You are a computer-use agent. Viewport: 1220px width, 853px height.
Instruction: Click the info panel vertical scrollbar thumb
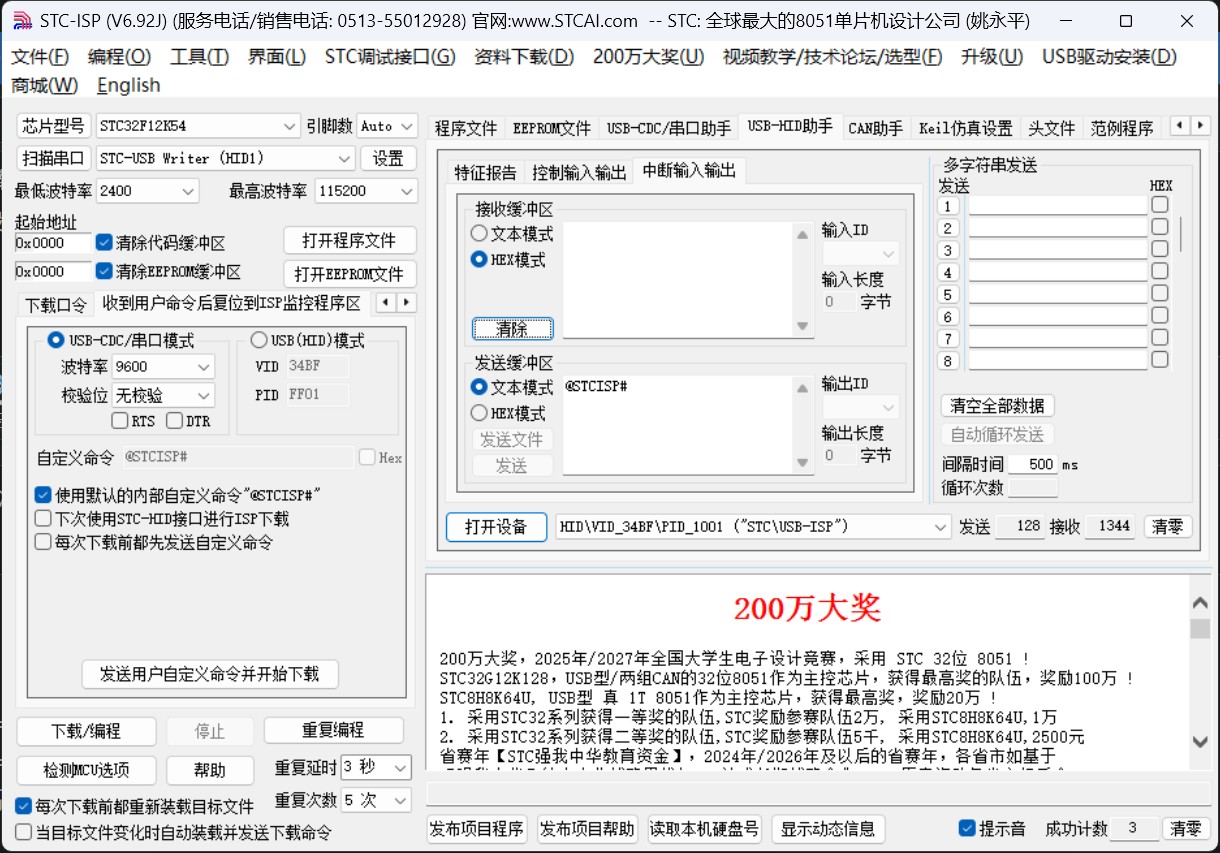[1200, 629]
